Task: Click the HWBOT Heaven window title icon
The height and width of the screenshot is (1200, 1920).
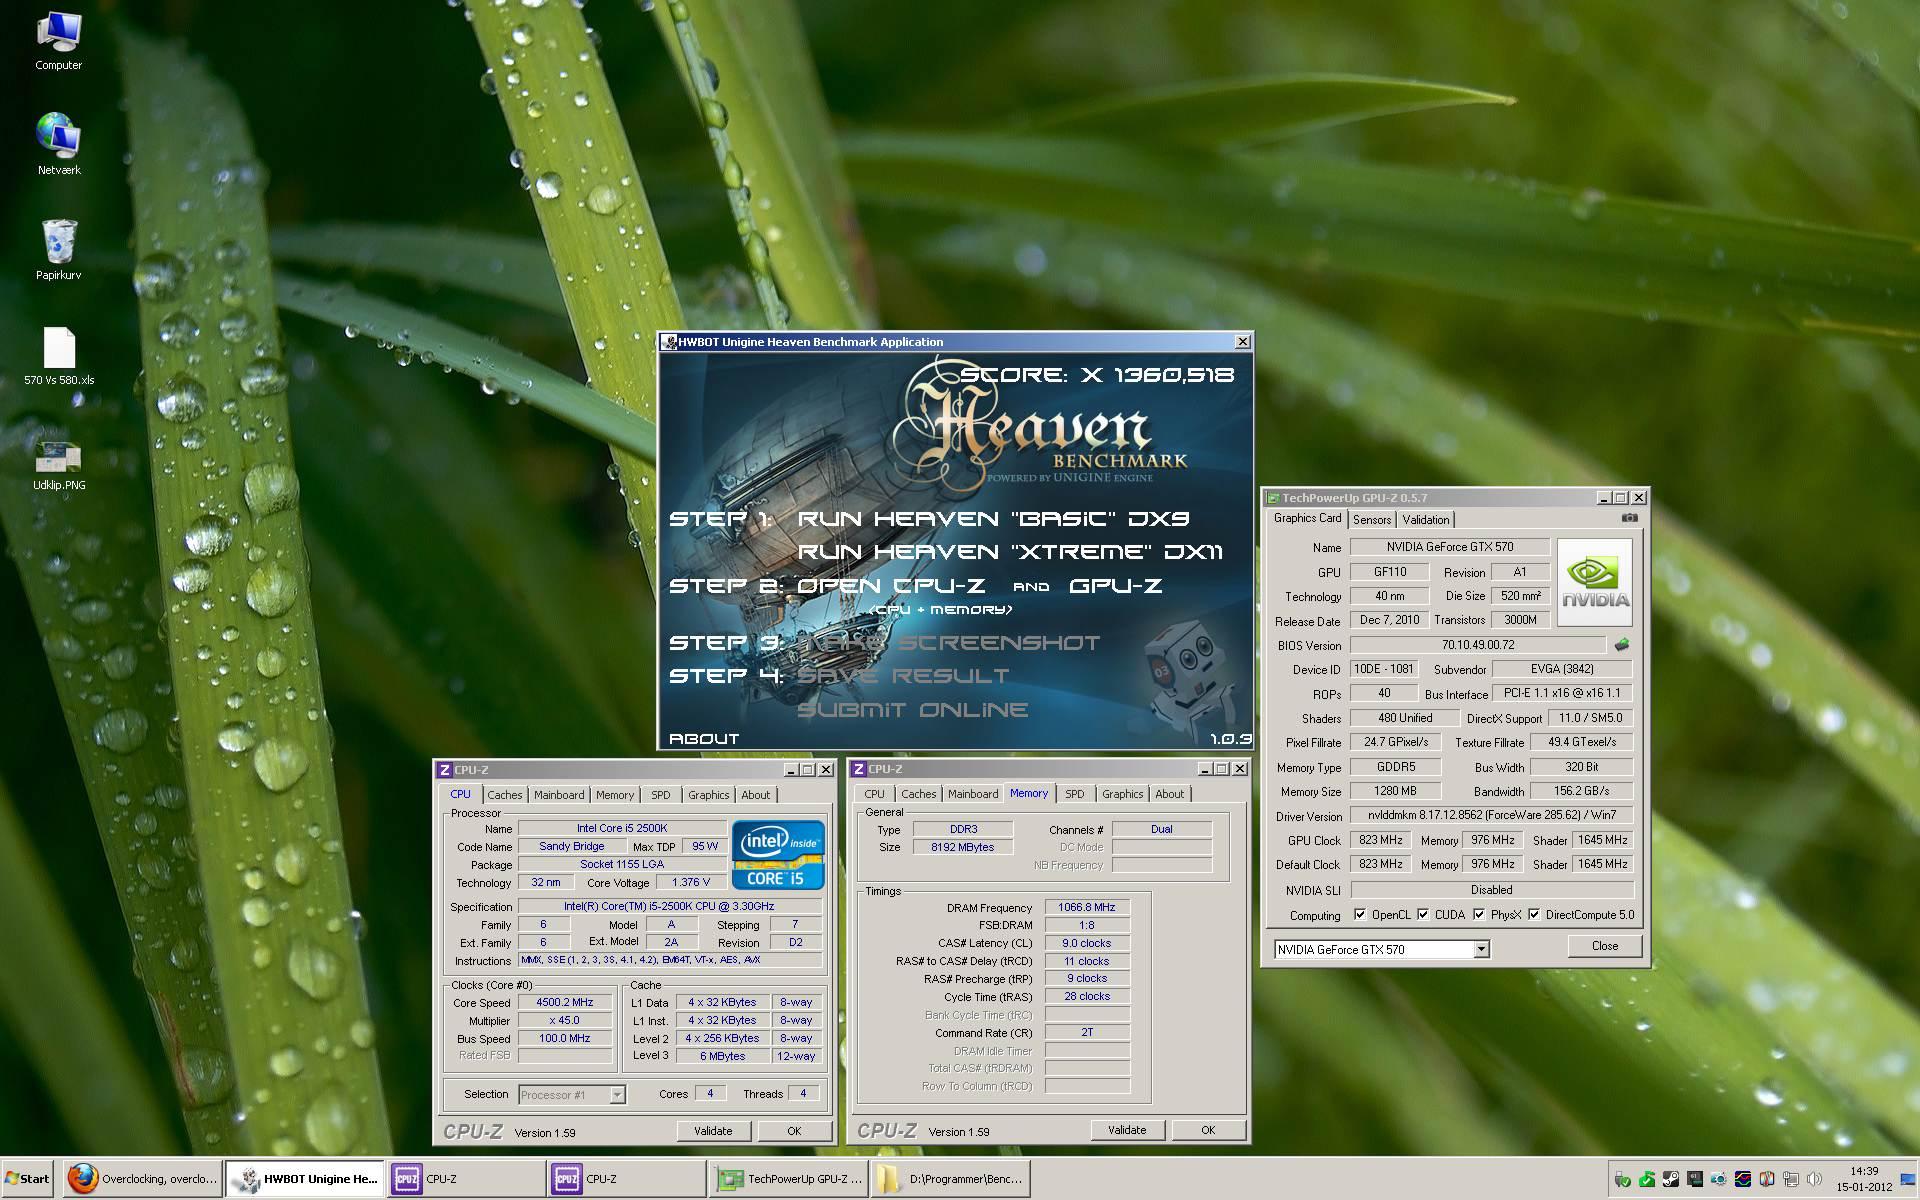Action: 669,342
